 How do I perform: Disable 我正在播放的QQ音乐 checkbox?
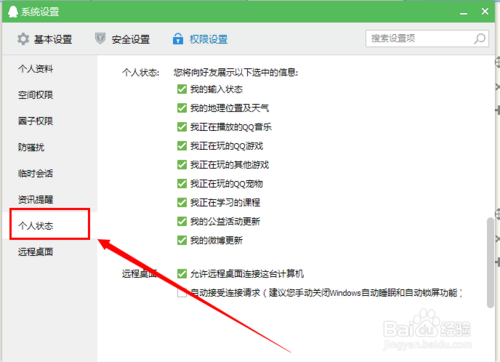182,127
